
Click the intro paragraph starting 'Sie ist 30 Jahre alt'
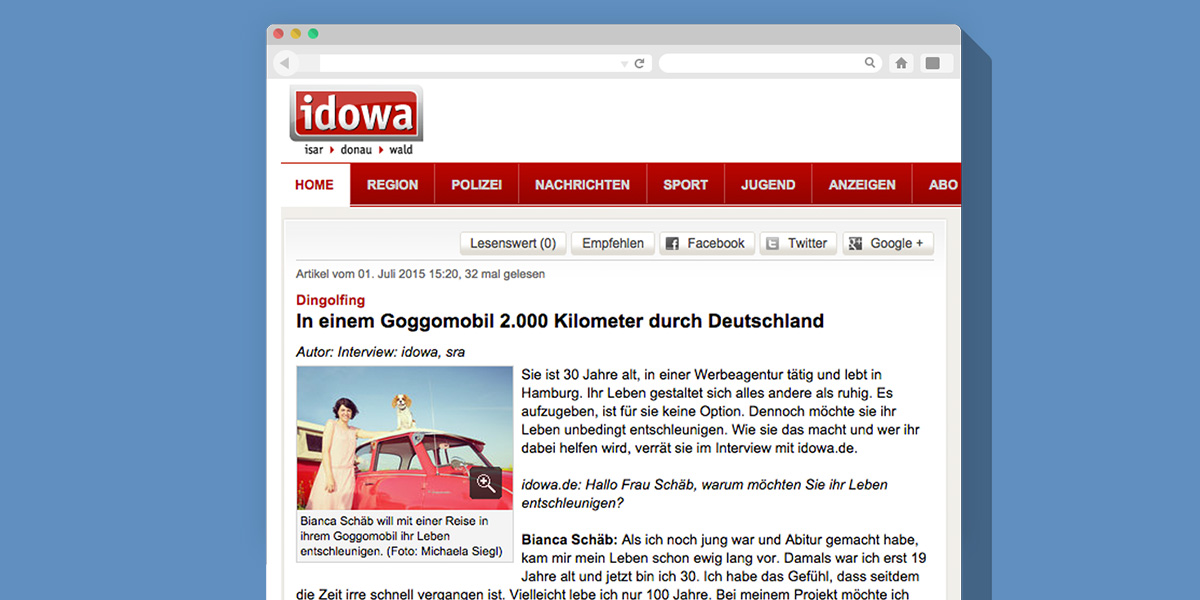tap(720, 412)
